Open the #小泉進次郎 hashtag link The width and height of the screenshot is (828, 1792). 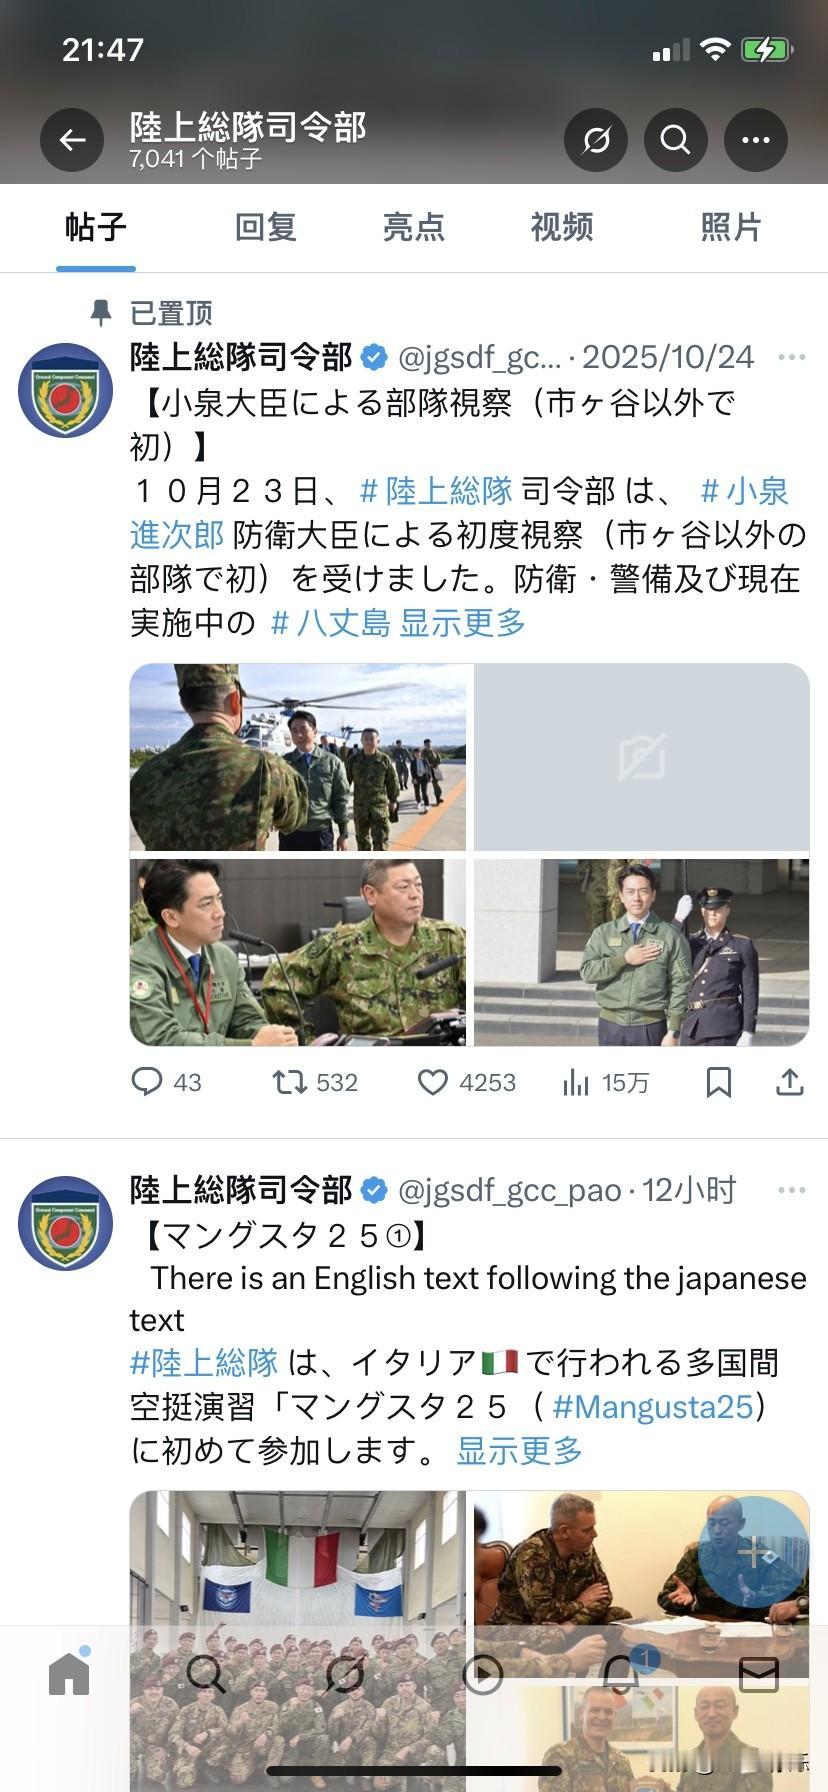(x=459, y=513)
